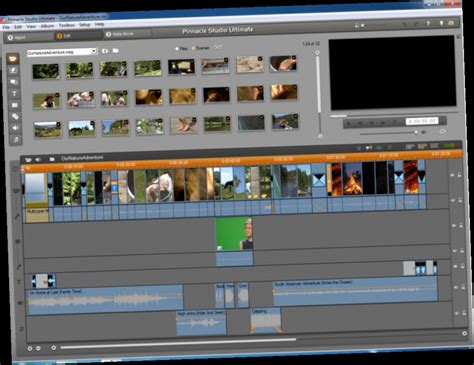Switch to Storyboard view icon above timeline
The width and height of the screenshot is (474, 365).
(410, 146)
